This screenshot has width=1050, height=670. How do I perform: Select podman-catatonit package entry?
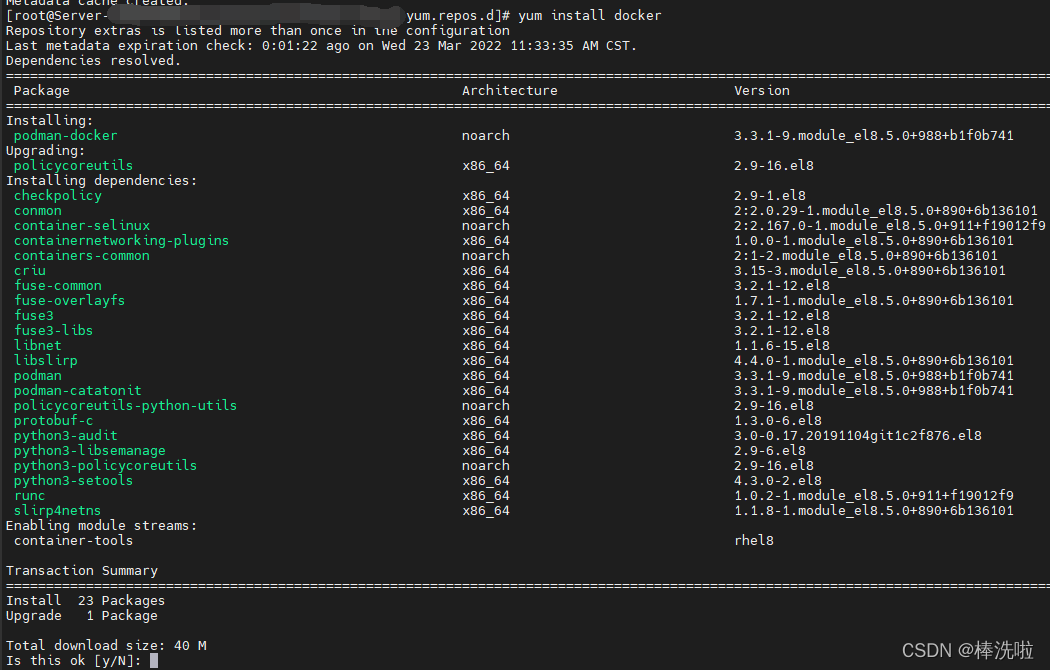pyautogui.click(x=78, y=390)
